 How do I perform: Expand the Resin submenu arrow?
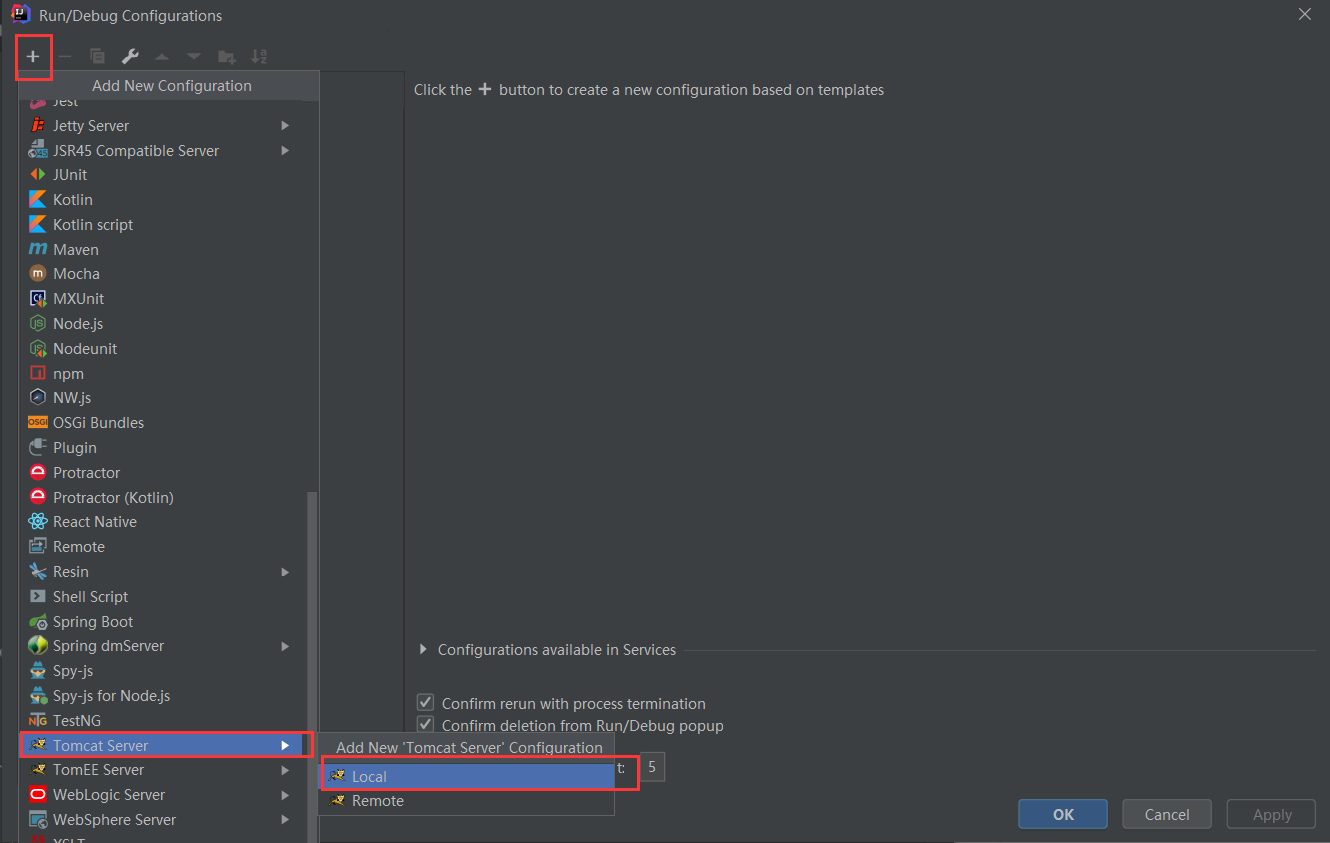[285, 572]
